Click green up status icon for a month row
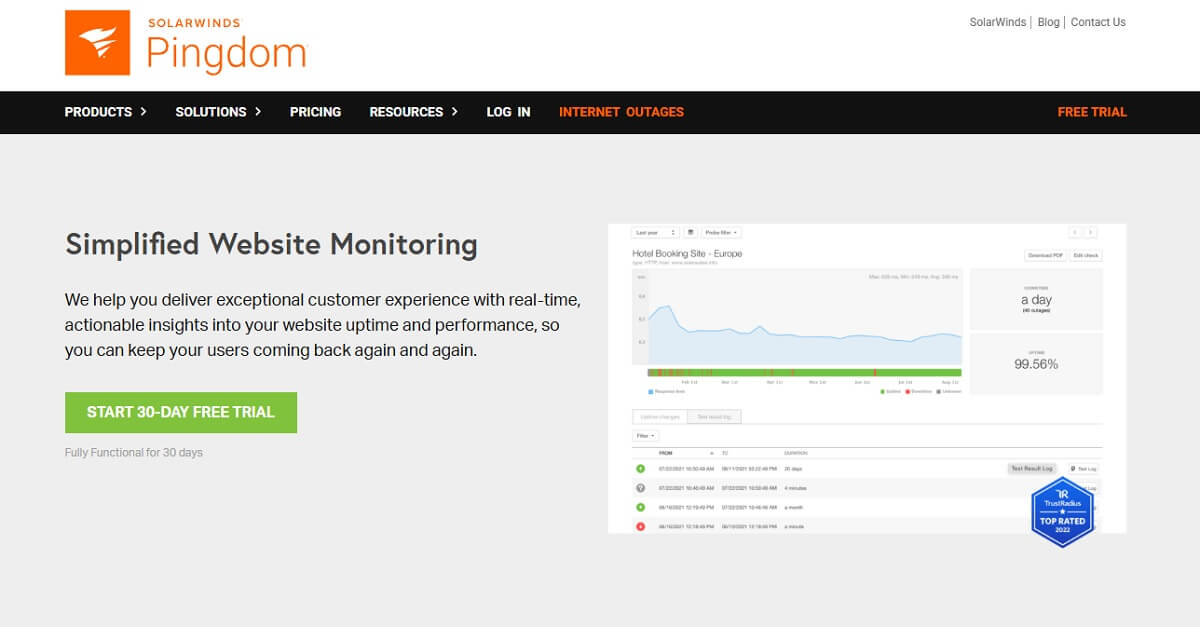This screenshot has height=627, width=1200. pos(640,507)
